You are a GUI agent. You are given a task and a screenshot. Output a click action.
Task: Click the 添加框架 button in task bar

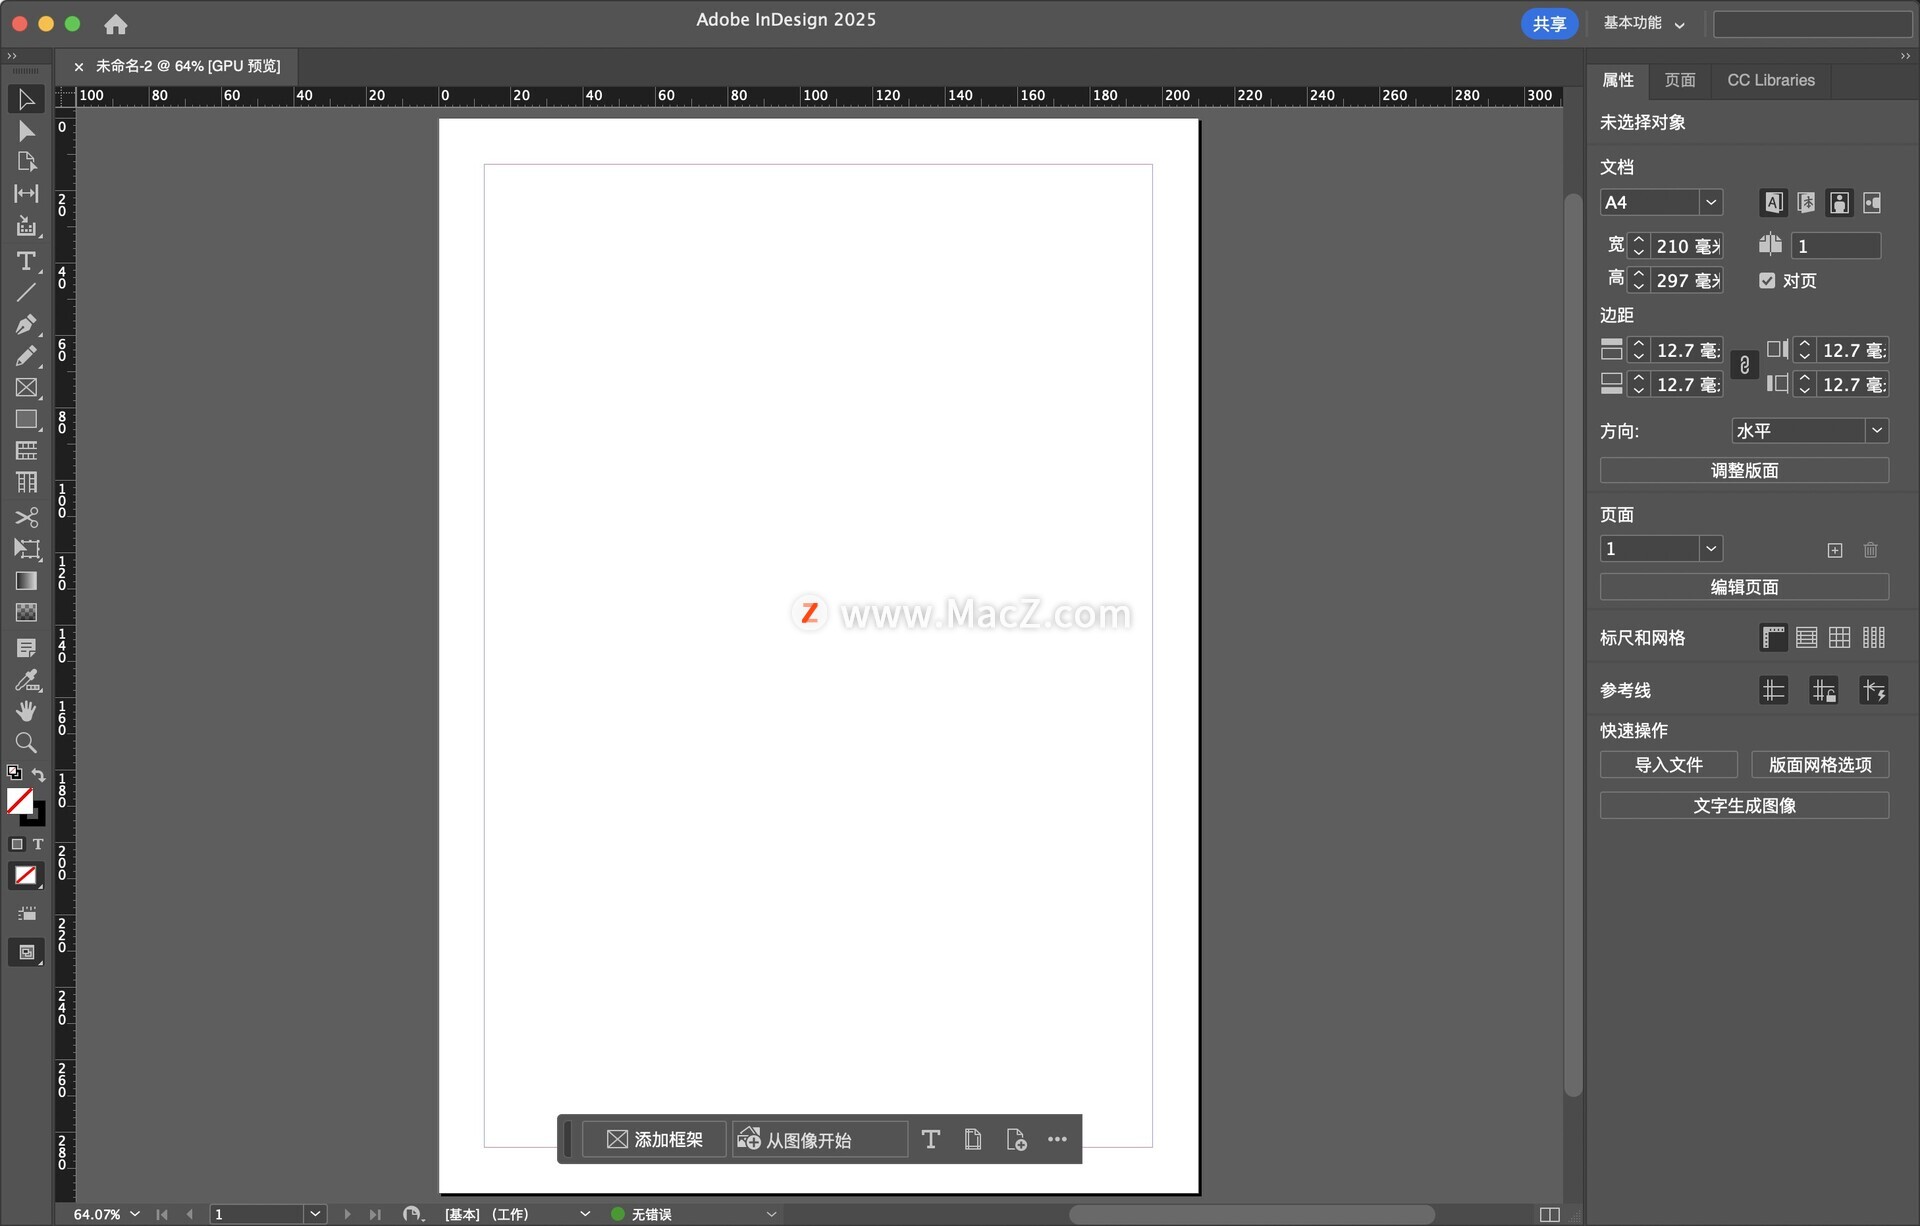655,1139
